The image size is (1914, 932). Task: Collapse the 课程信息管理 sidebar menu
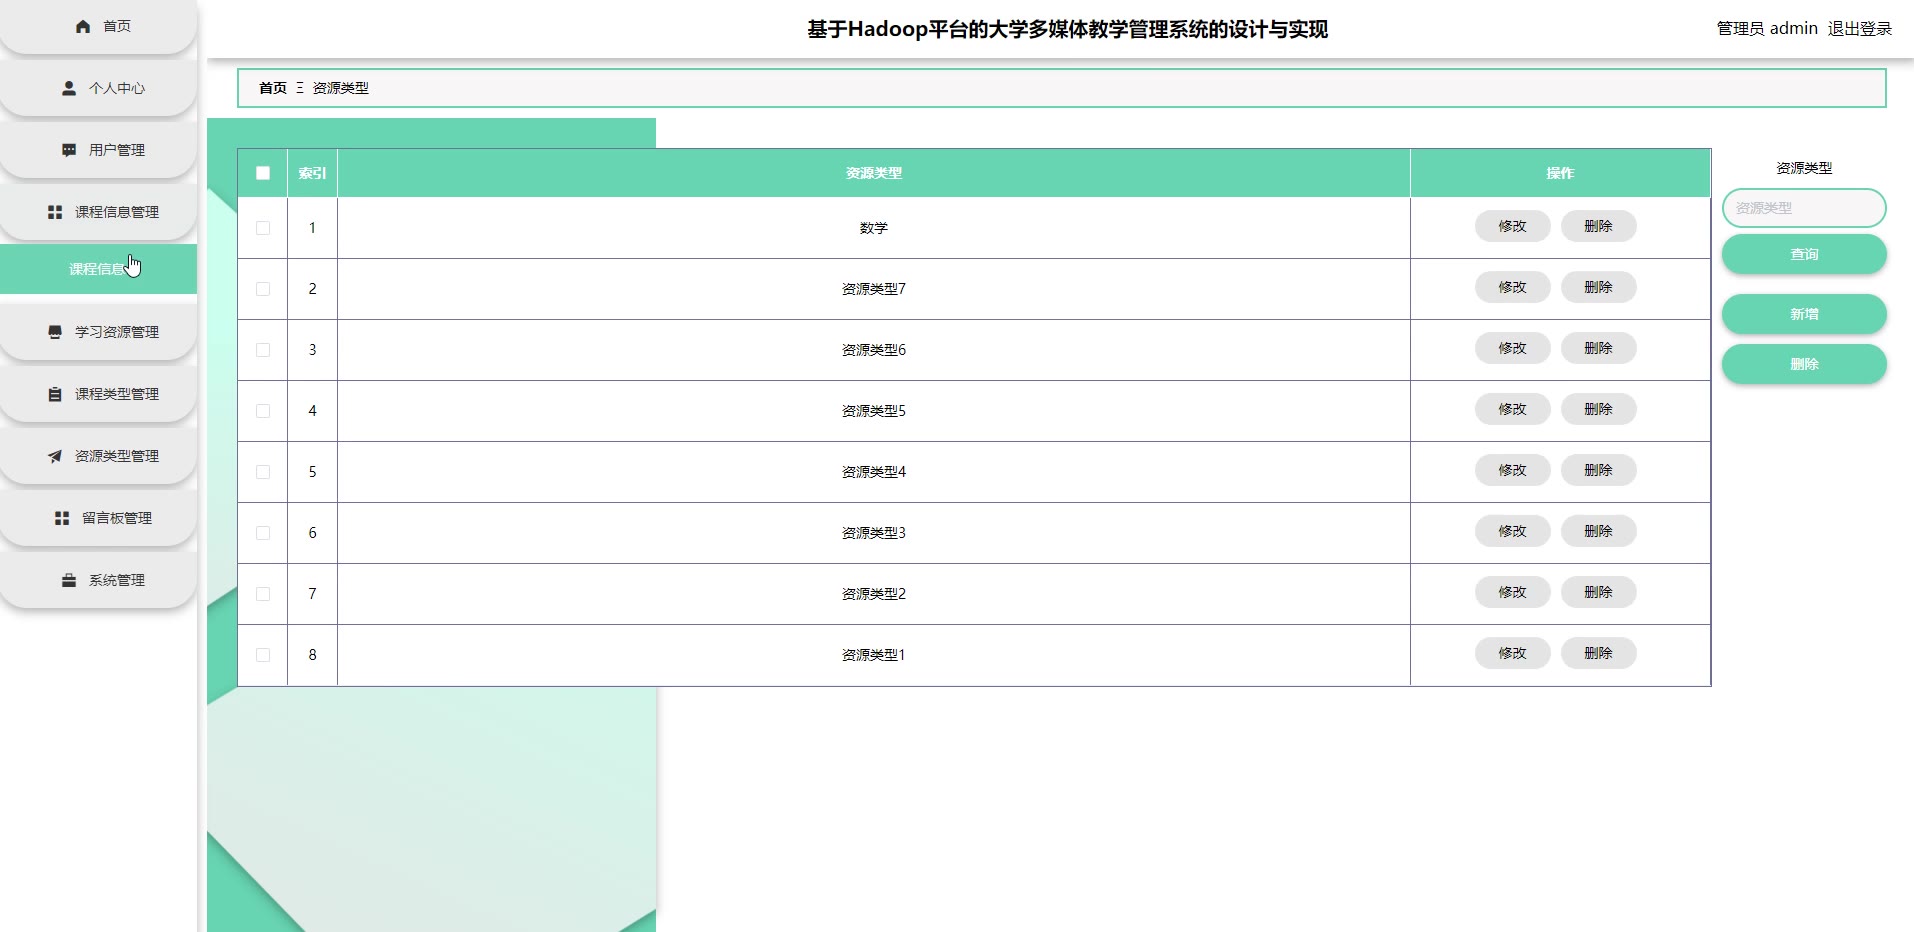[98, 212]
